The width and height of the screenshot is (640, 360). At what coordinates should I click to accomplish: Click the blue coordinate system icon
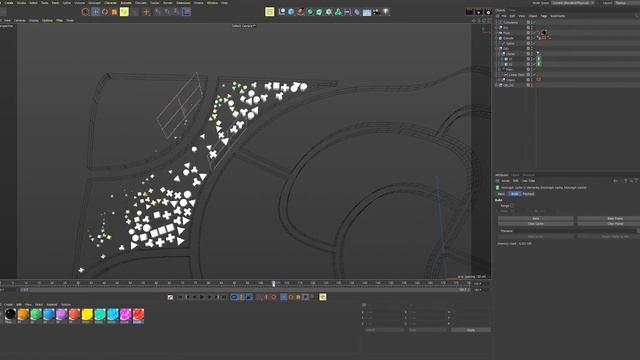click(x=186, y=12)
